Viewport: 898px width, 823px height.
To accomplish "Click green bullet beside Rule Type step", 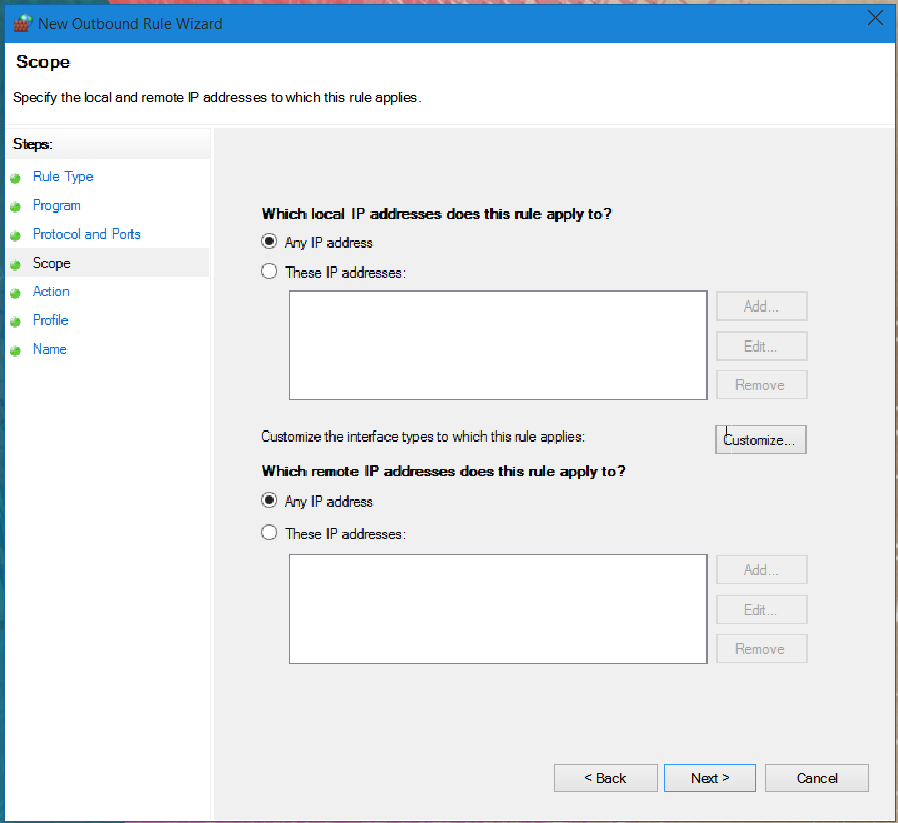I will pos(15,178).
